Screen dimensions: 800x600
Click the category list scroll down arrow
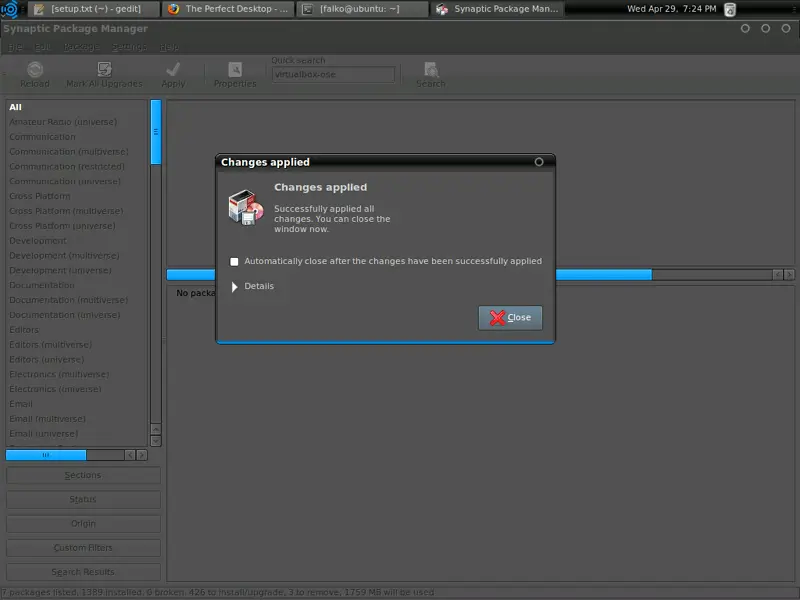point(156,441)
